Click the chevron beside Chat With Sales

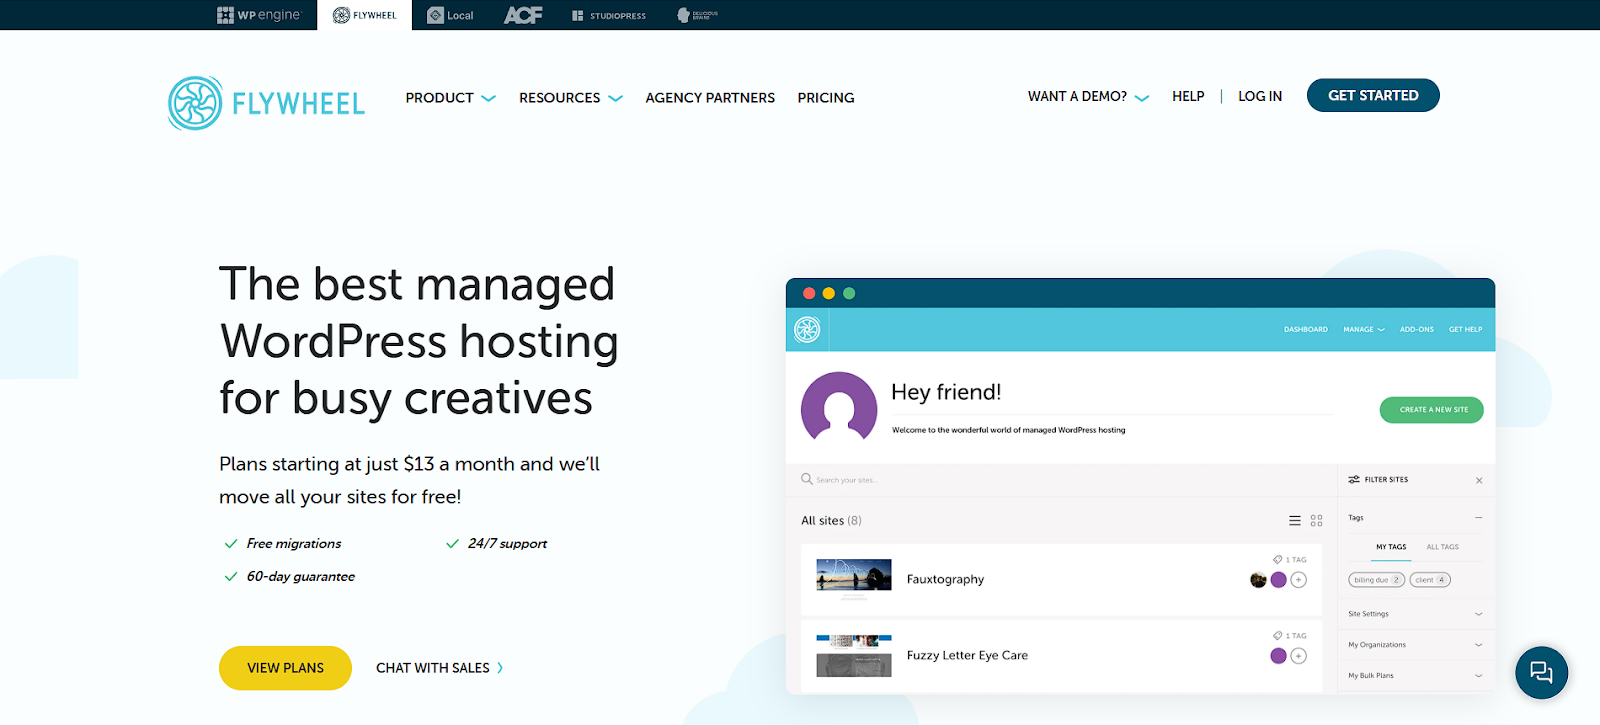pyautogui.click(x=500, y=668)
